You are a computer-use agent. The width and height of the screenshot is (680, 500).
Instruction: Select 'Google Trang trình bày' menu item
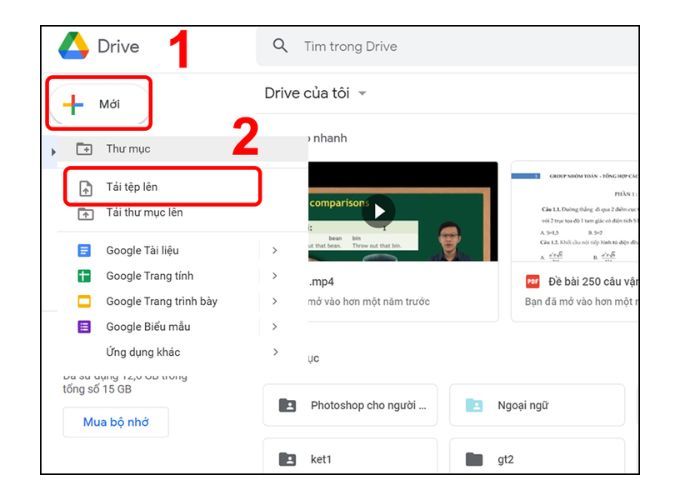182,301
